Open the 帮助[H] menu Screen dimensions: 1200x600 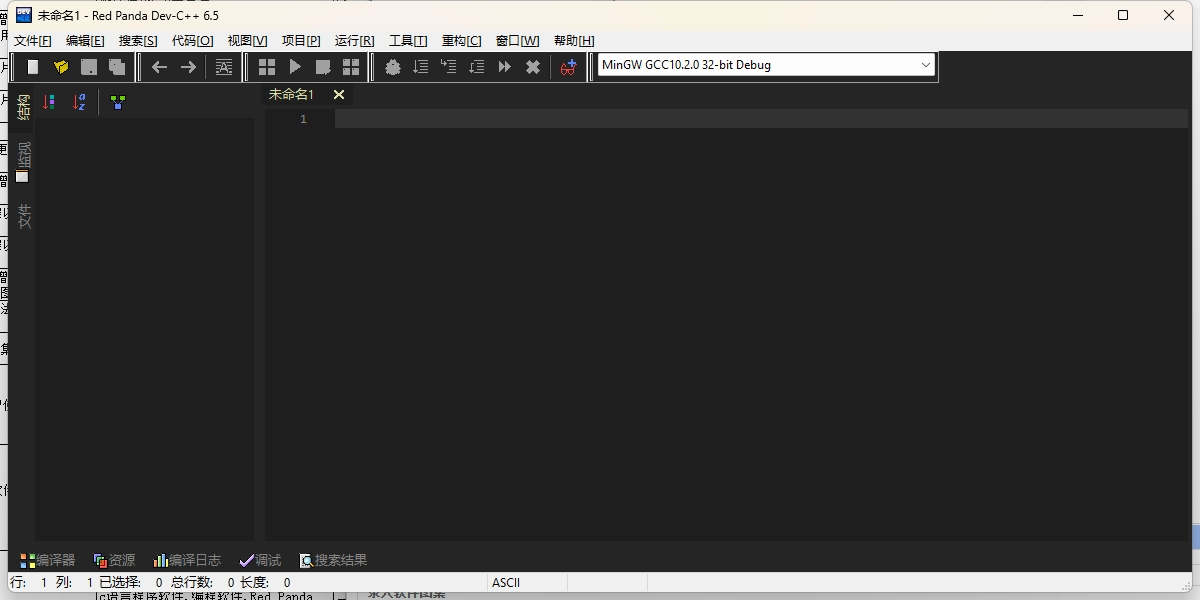pos(574,41)
